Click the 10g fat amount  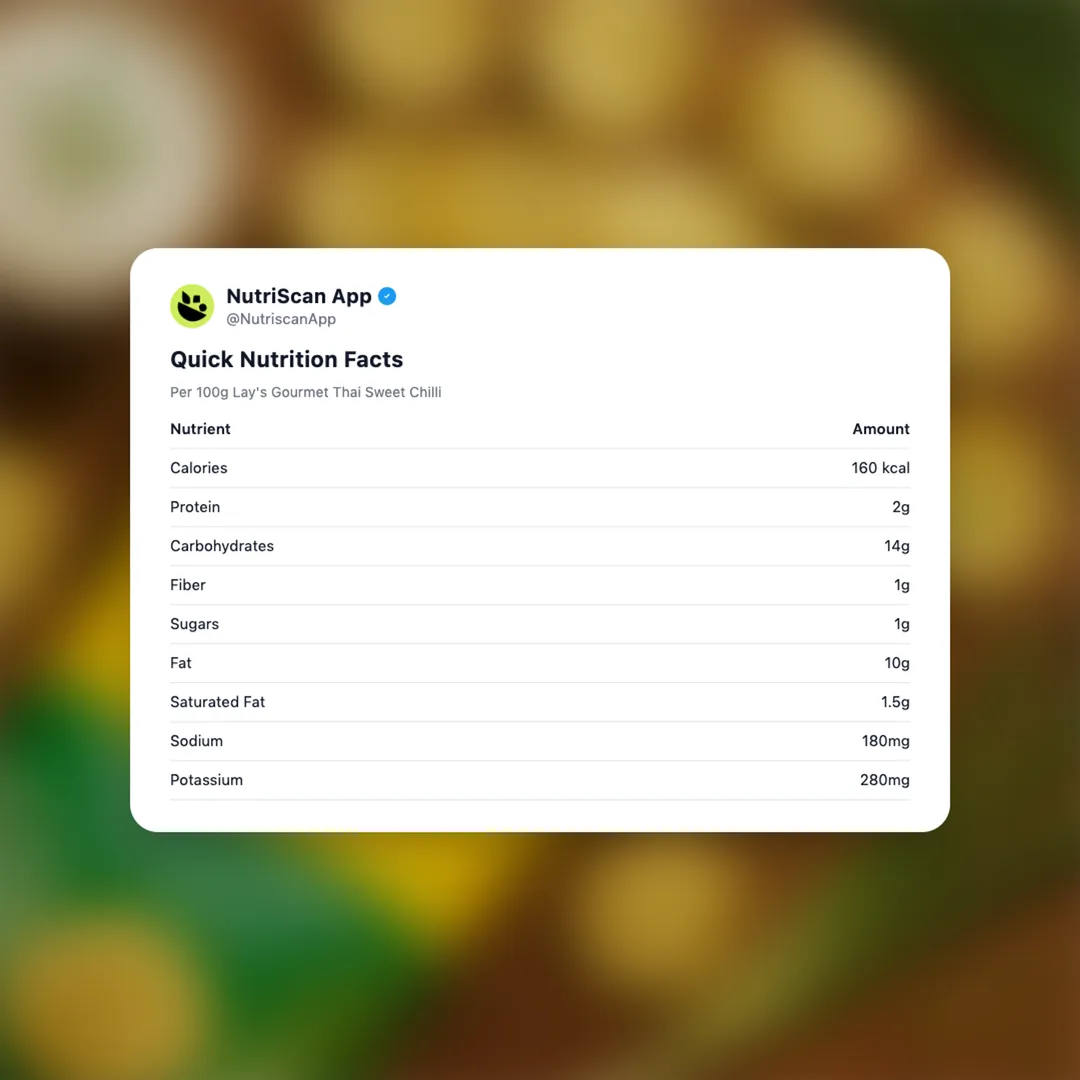[x=897, y=663]
